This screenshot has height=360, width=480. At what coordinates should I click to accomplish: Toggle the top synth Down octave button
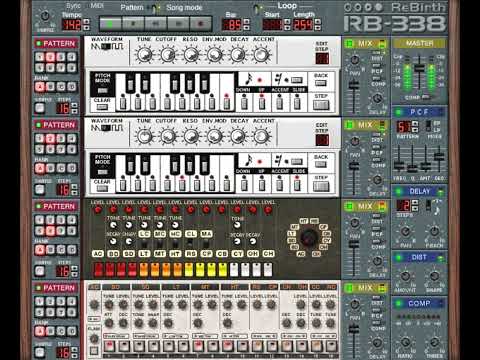click(x=244, y=104)
